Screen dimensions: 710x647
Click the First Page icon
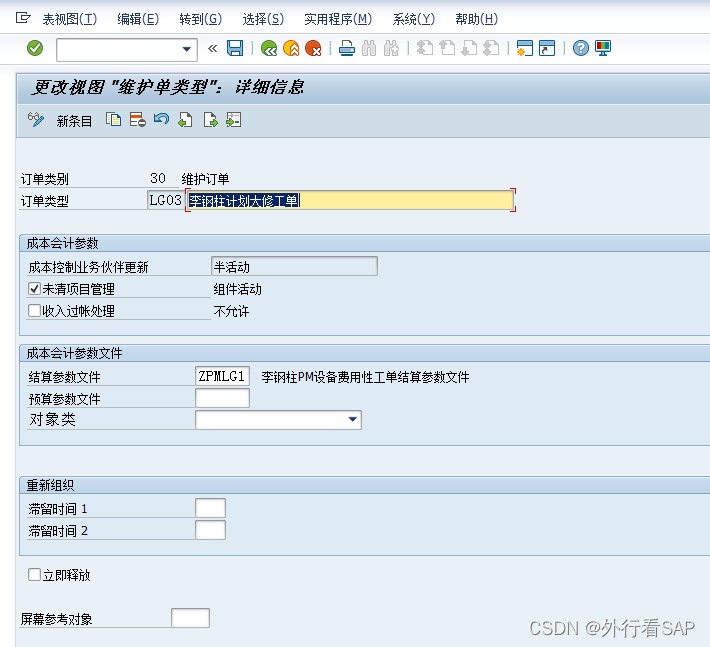click(425, 48)
